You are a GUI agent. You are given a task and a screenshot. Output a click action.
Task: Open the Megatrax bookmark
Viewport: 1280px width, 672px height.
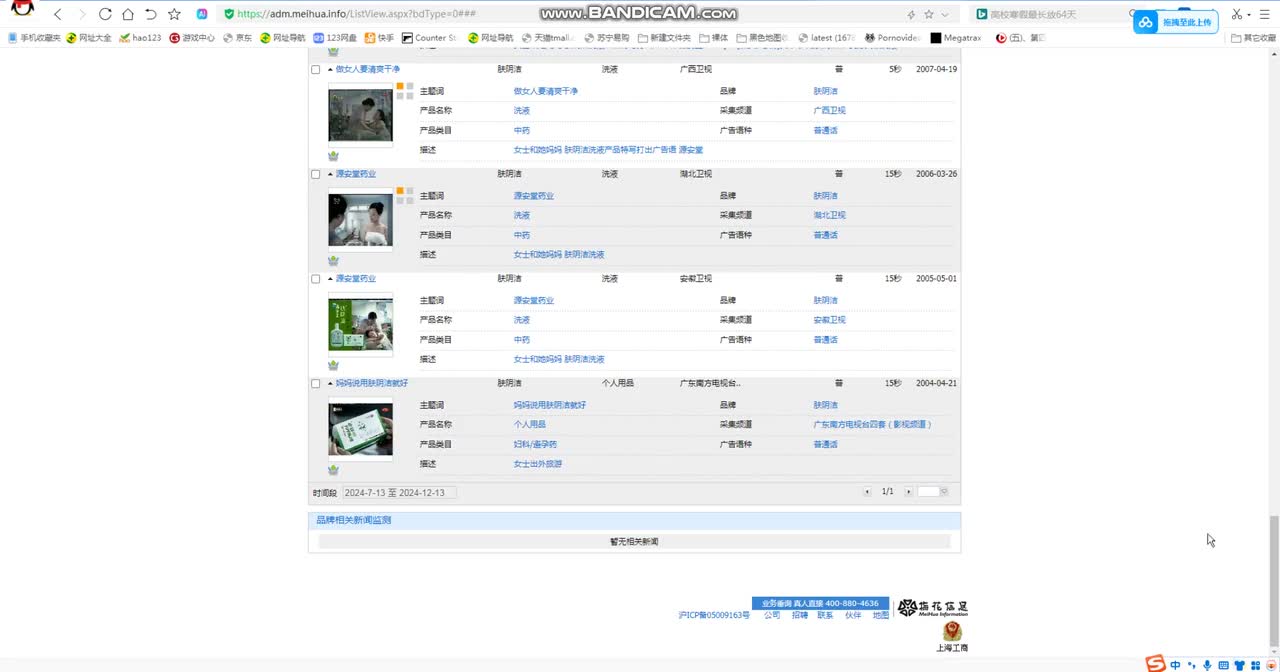pyautogui.click(x=956, y=38)
